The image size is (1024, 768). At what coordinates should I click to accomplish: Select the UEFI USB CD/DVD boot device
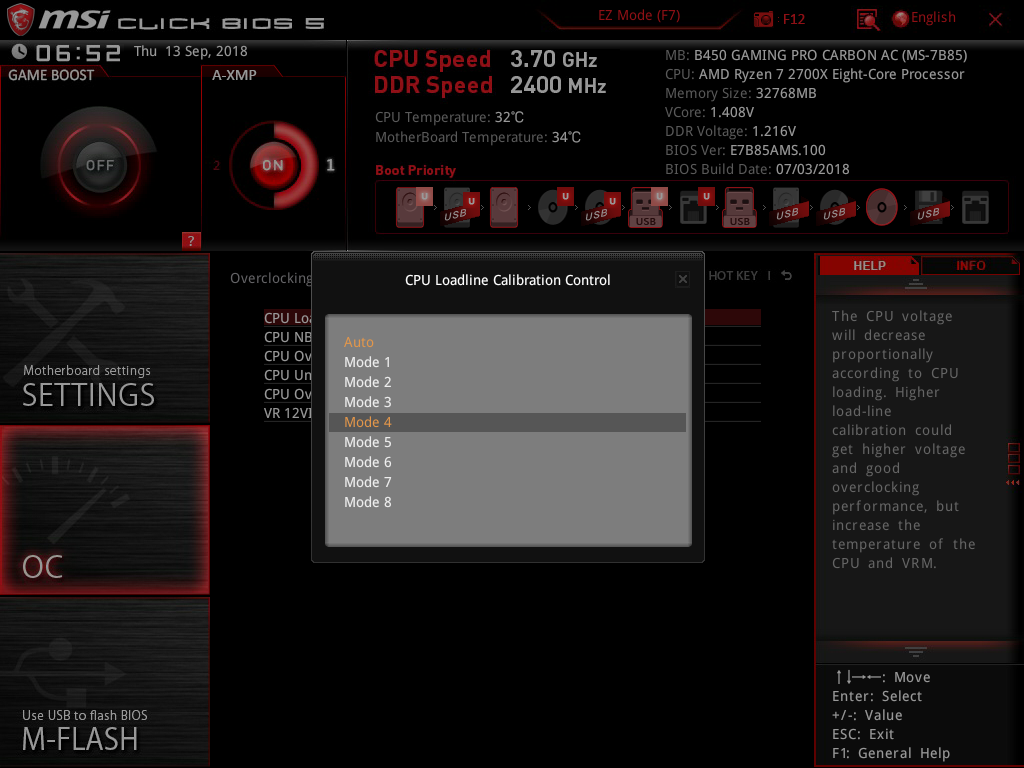coord(601,207)
